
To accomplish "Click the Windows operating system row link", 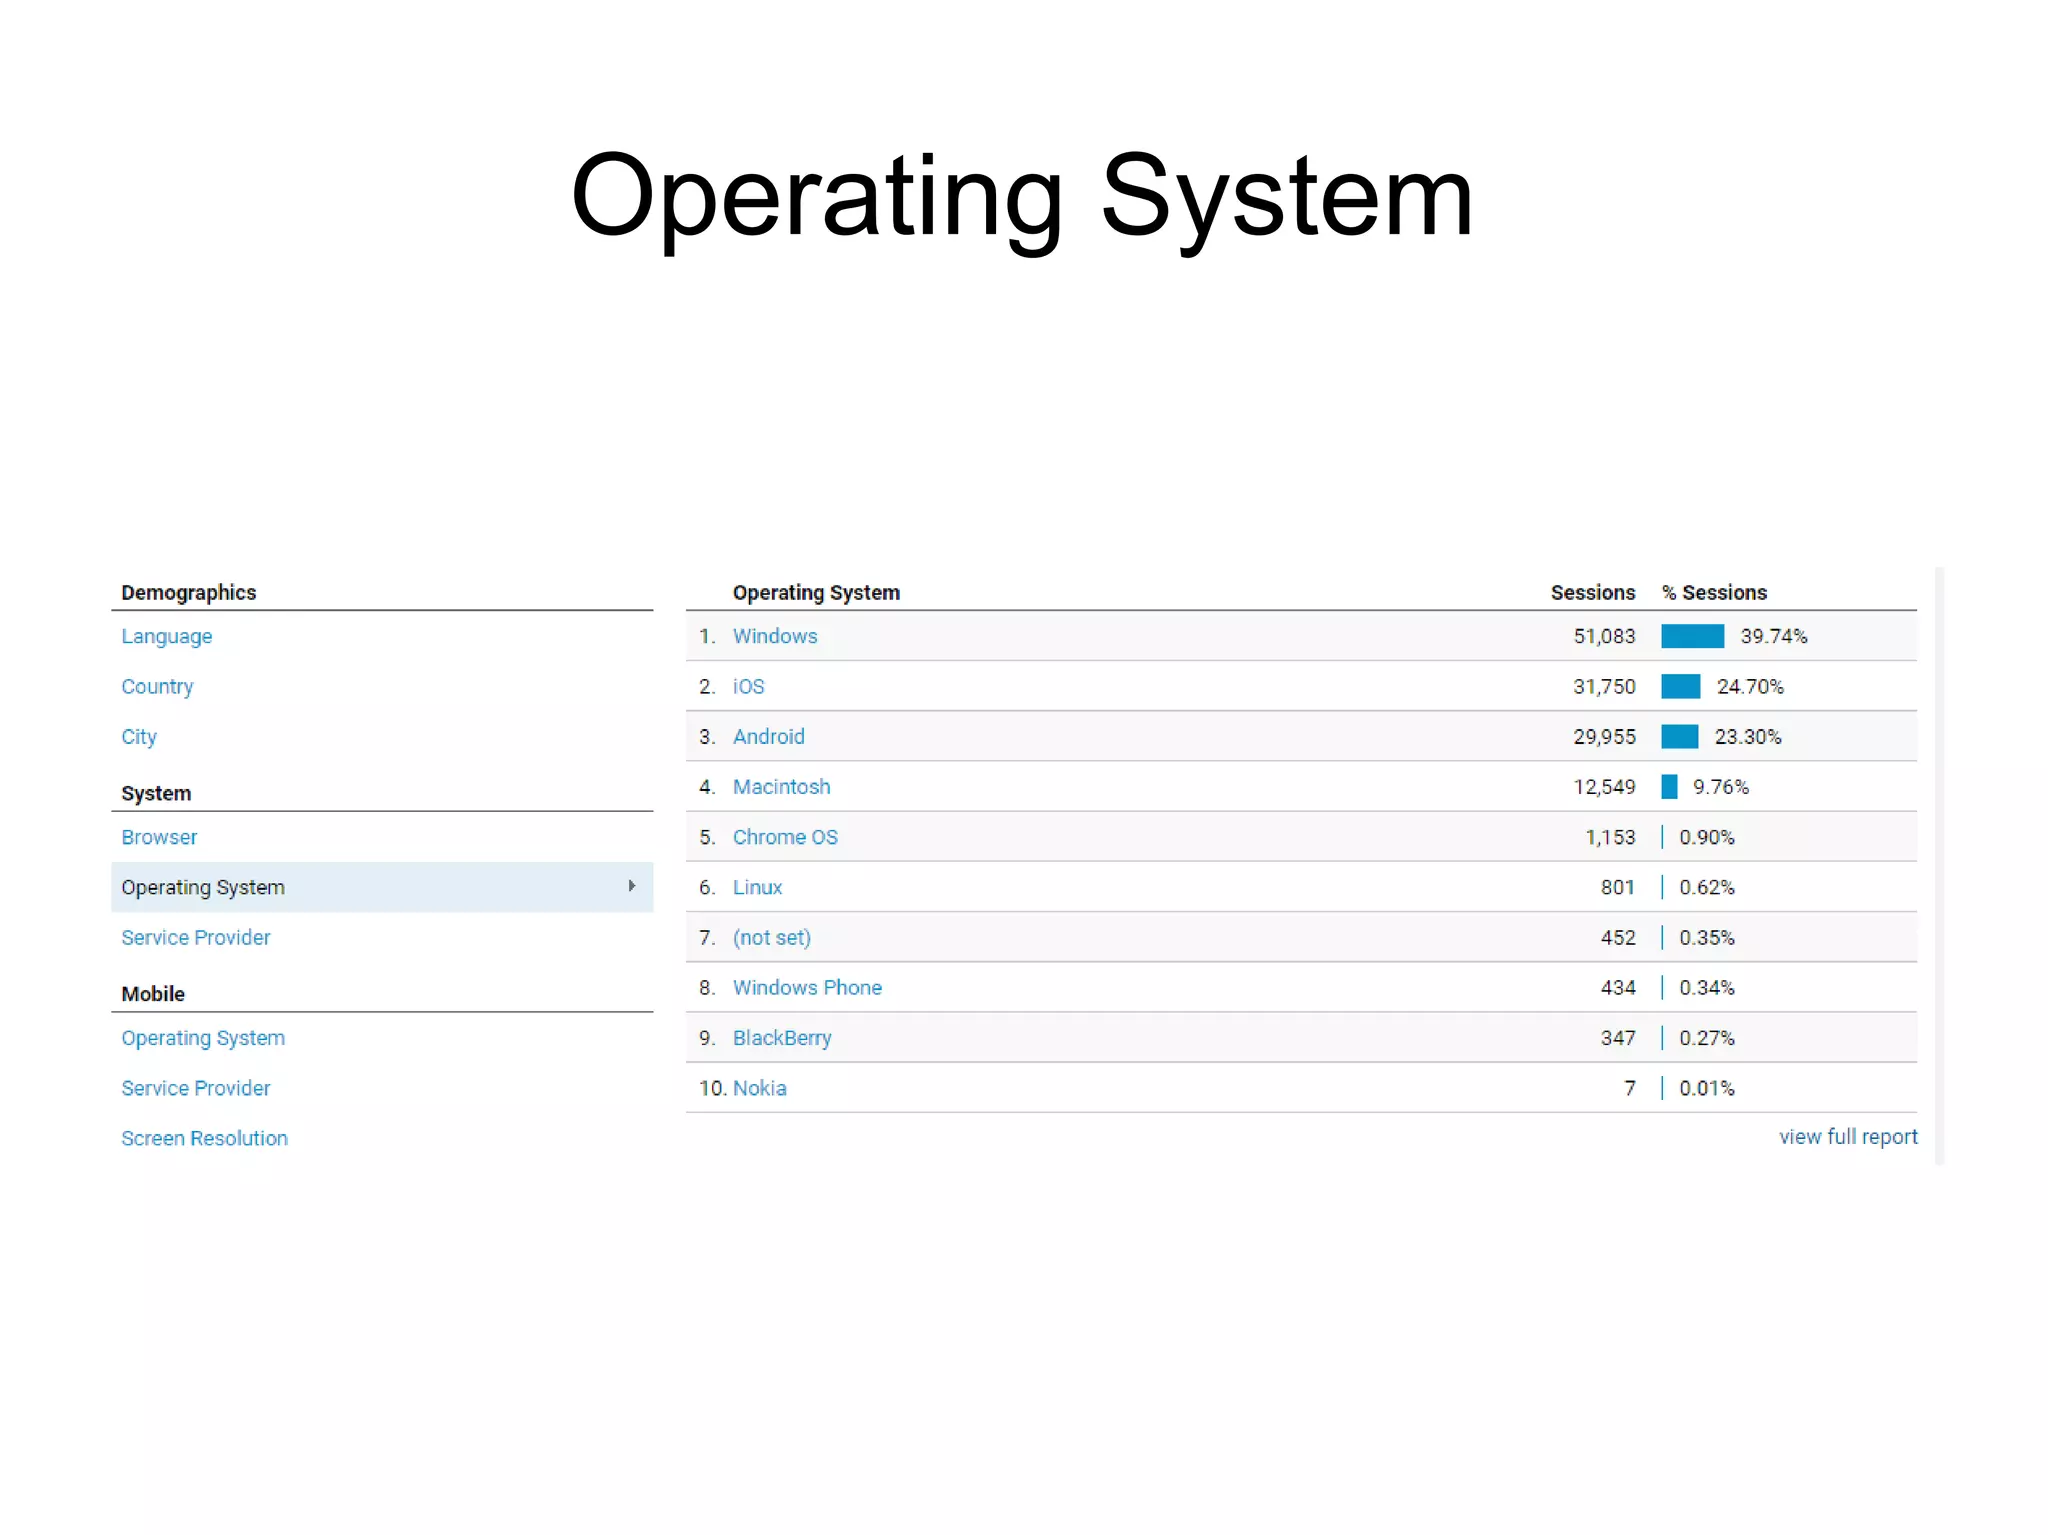I will (775, 636).
